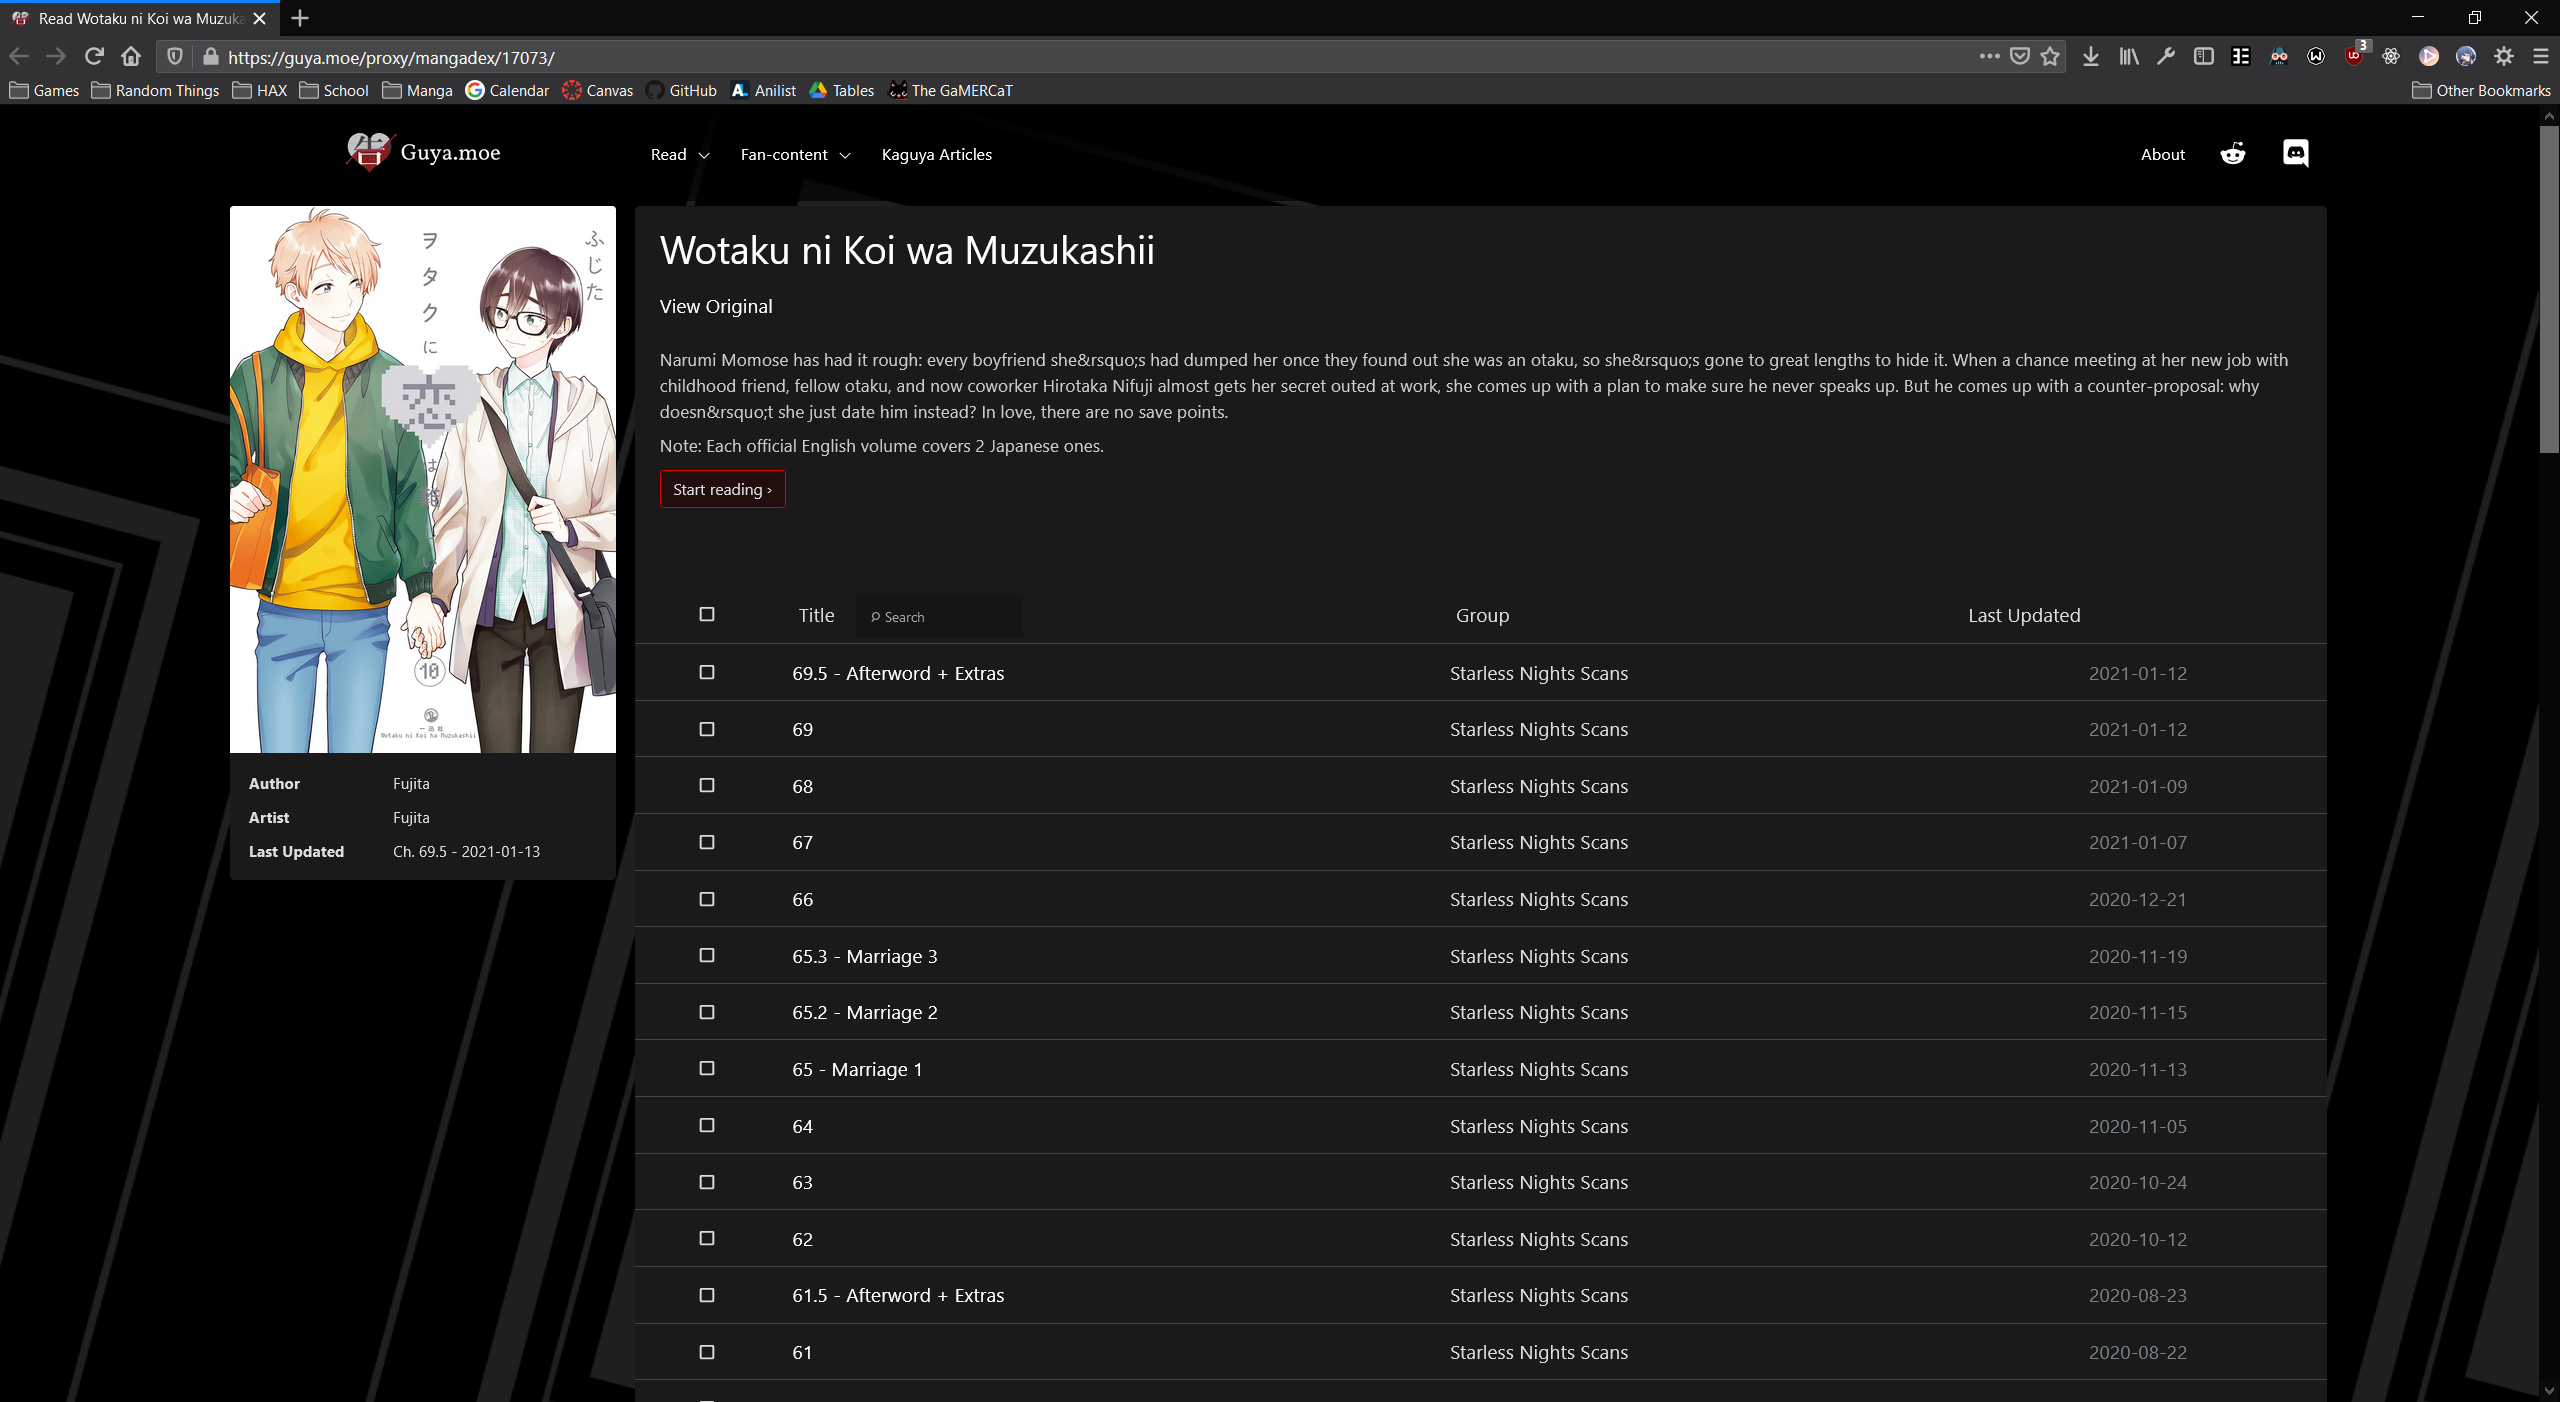Expand the Read dropdown menu
Viewport: 2560px width, 1402px height.
pos(679,155)
